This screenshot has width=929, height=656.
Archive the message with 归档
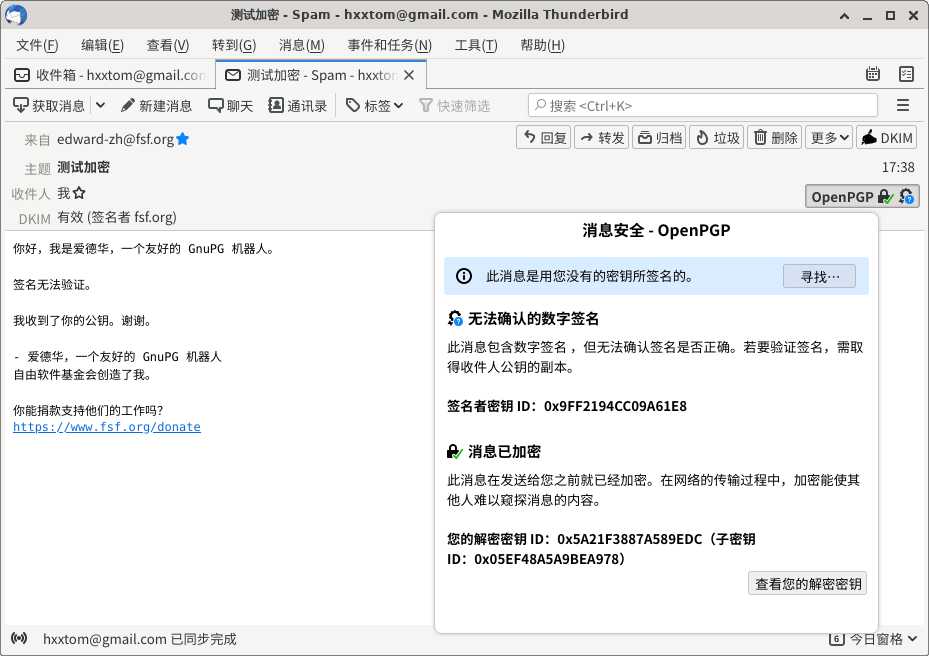click(x=659, y=137)
